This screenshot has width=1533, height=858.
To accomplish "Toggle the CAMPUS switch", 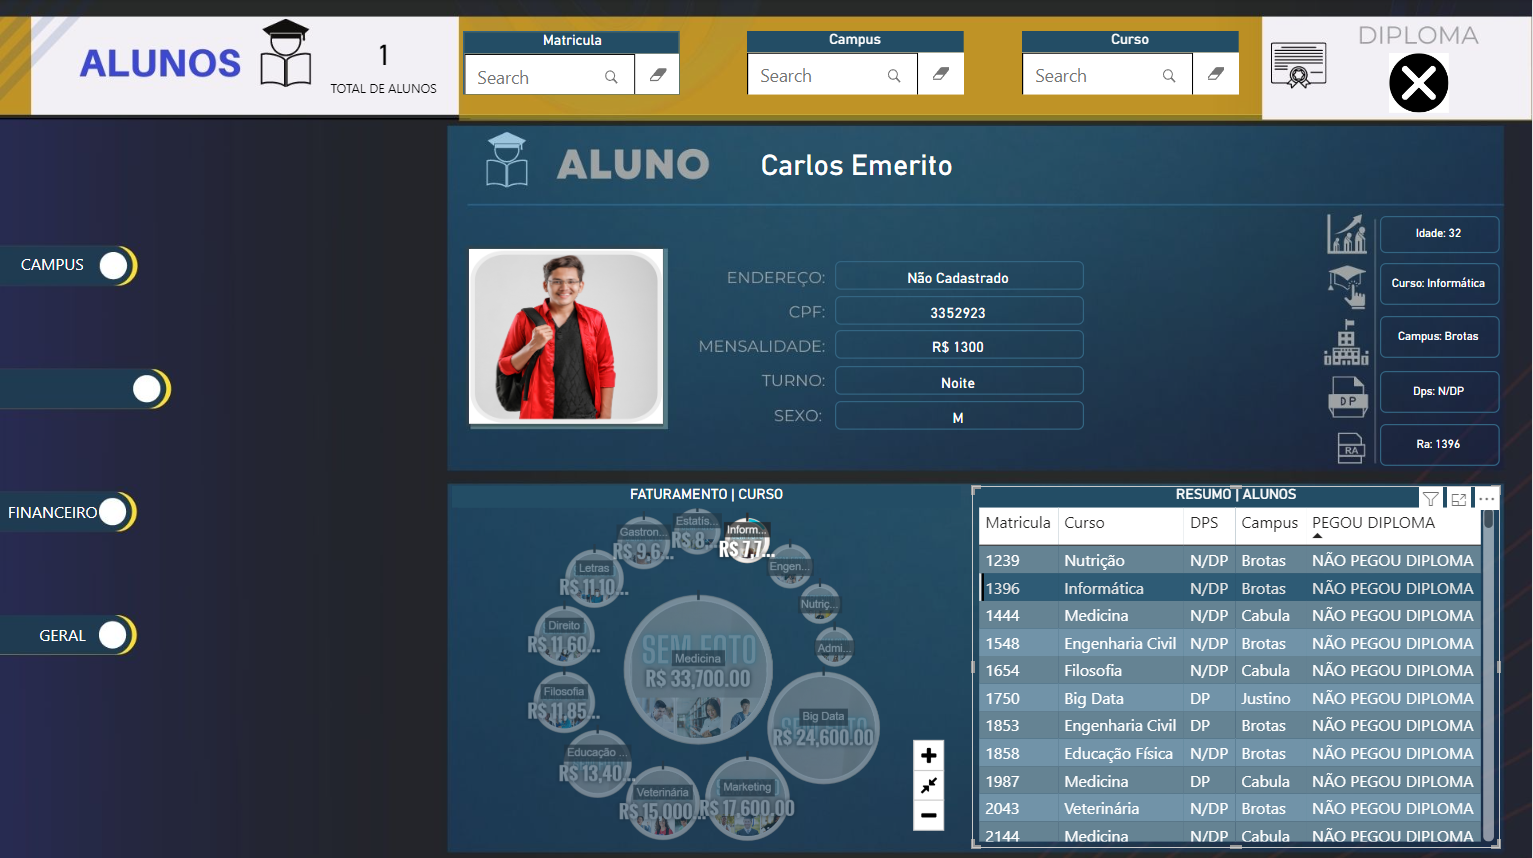I will point(113,265).
